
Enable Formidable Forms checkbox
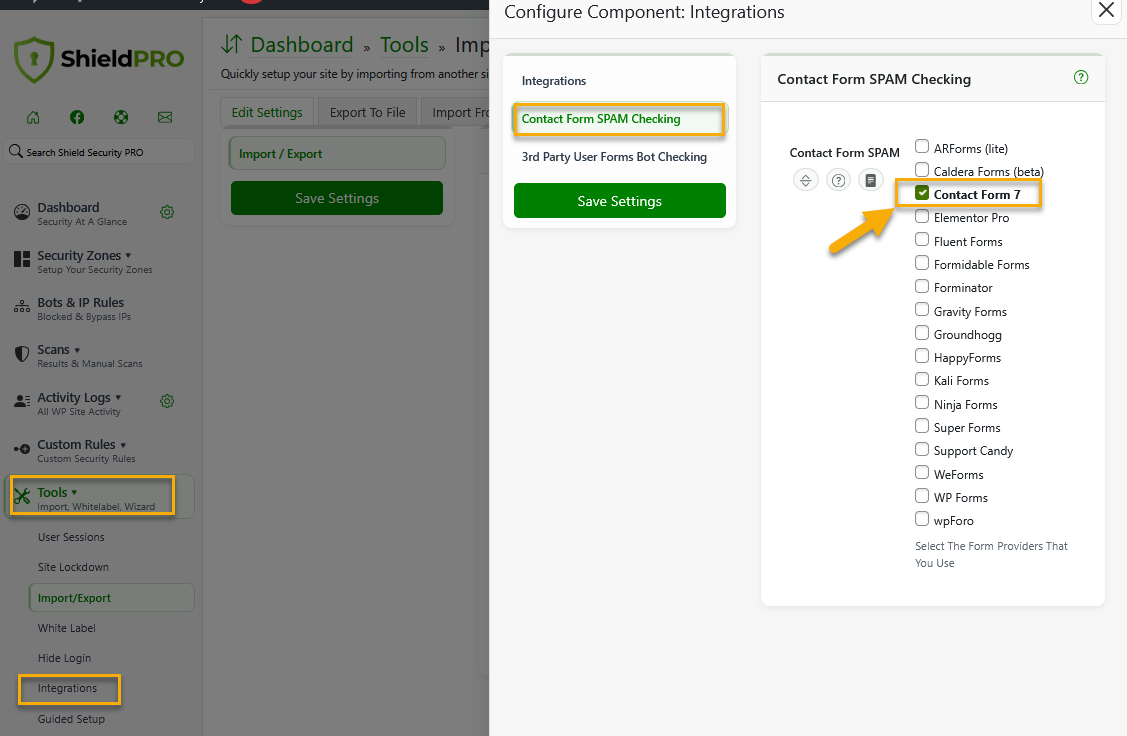921,262
